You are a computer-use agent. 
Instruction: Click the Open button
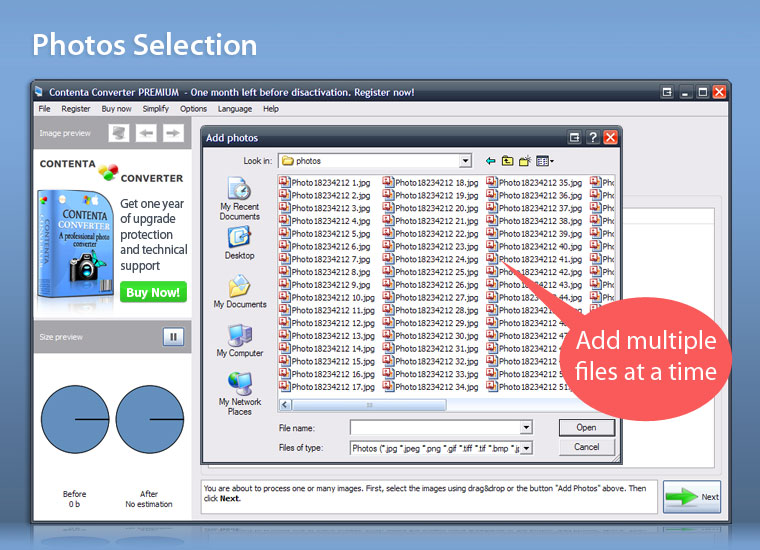tap(586, 427)
